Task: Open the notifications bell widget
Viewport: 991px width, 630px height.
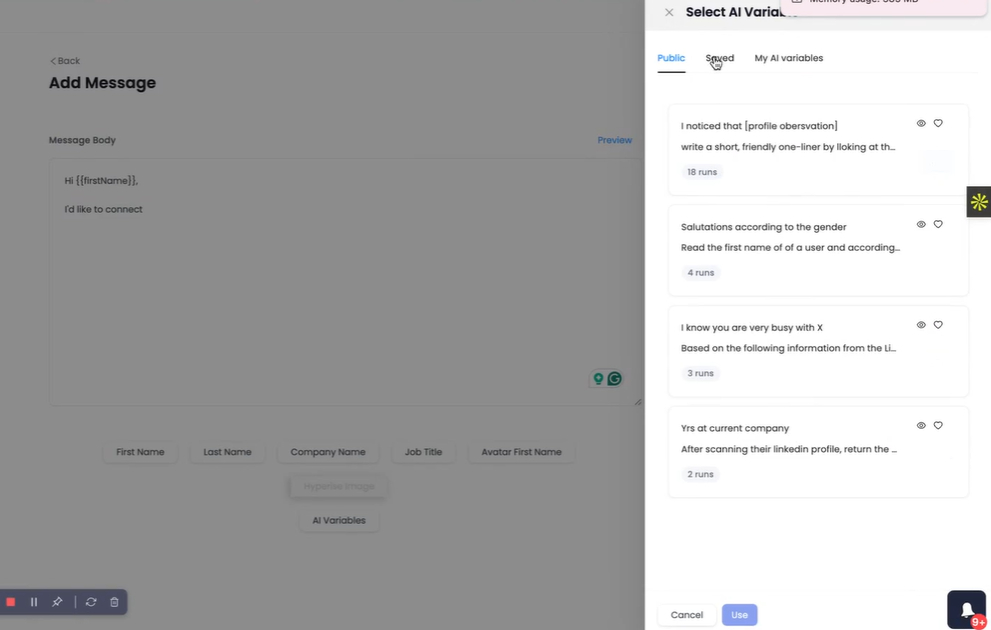Action: pos(966,609)
